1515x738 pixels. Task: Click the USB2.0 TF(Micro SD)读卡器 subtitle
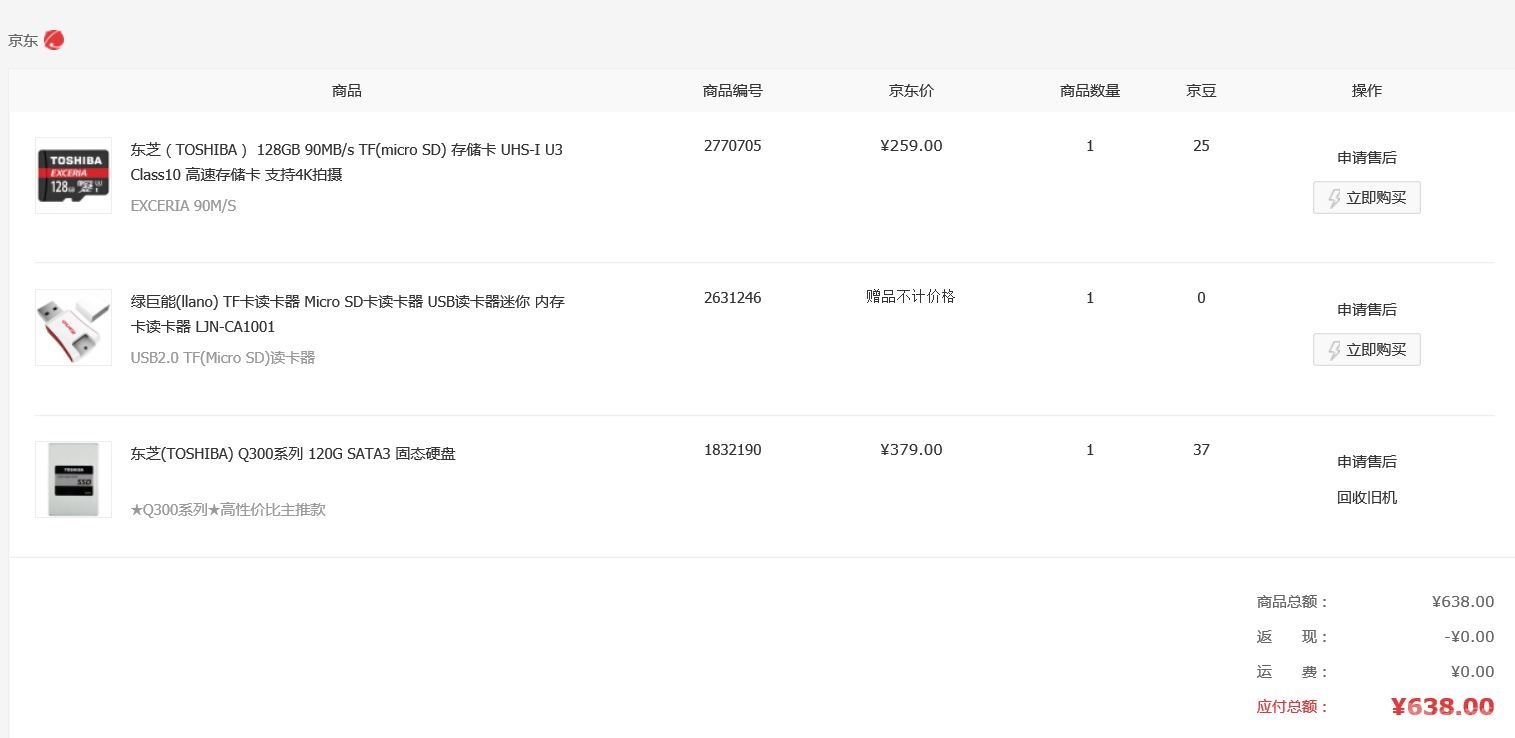pos(223,357)
